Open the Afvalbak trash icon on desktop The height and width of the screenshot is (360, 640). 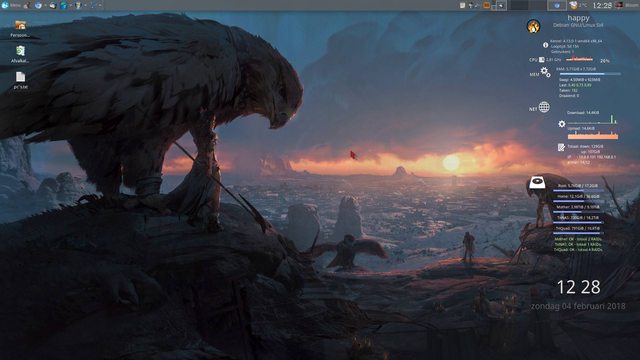tap(20, 54)
